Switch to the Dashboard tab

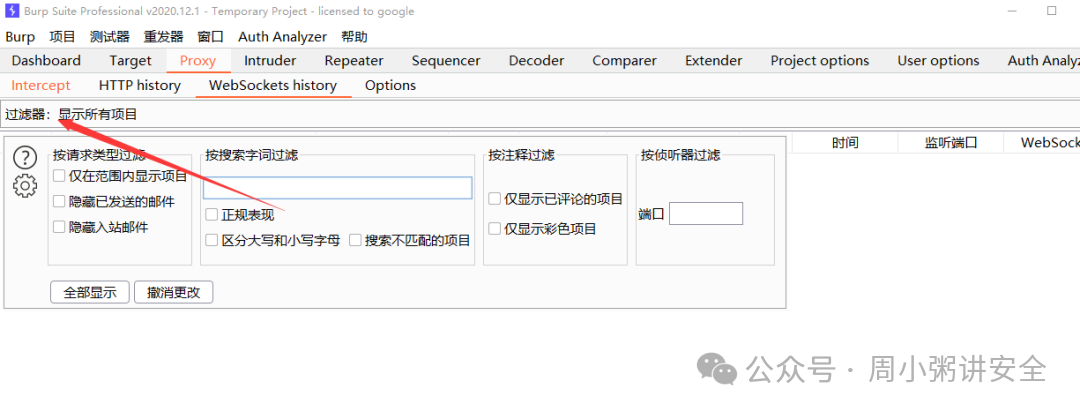pyautogui.click(x=46, y=61)
